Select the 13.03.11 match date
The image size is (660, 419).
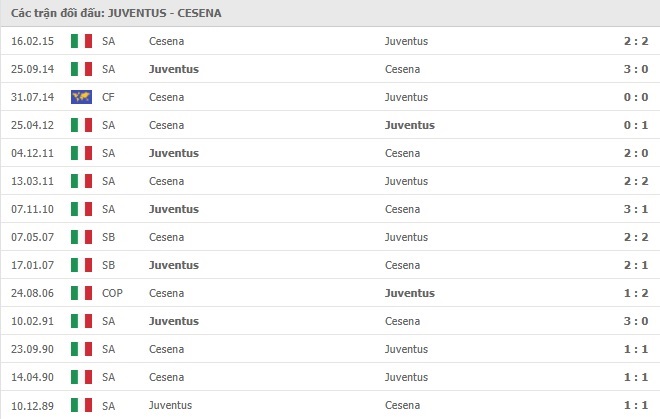32,181
